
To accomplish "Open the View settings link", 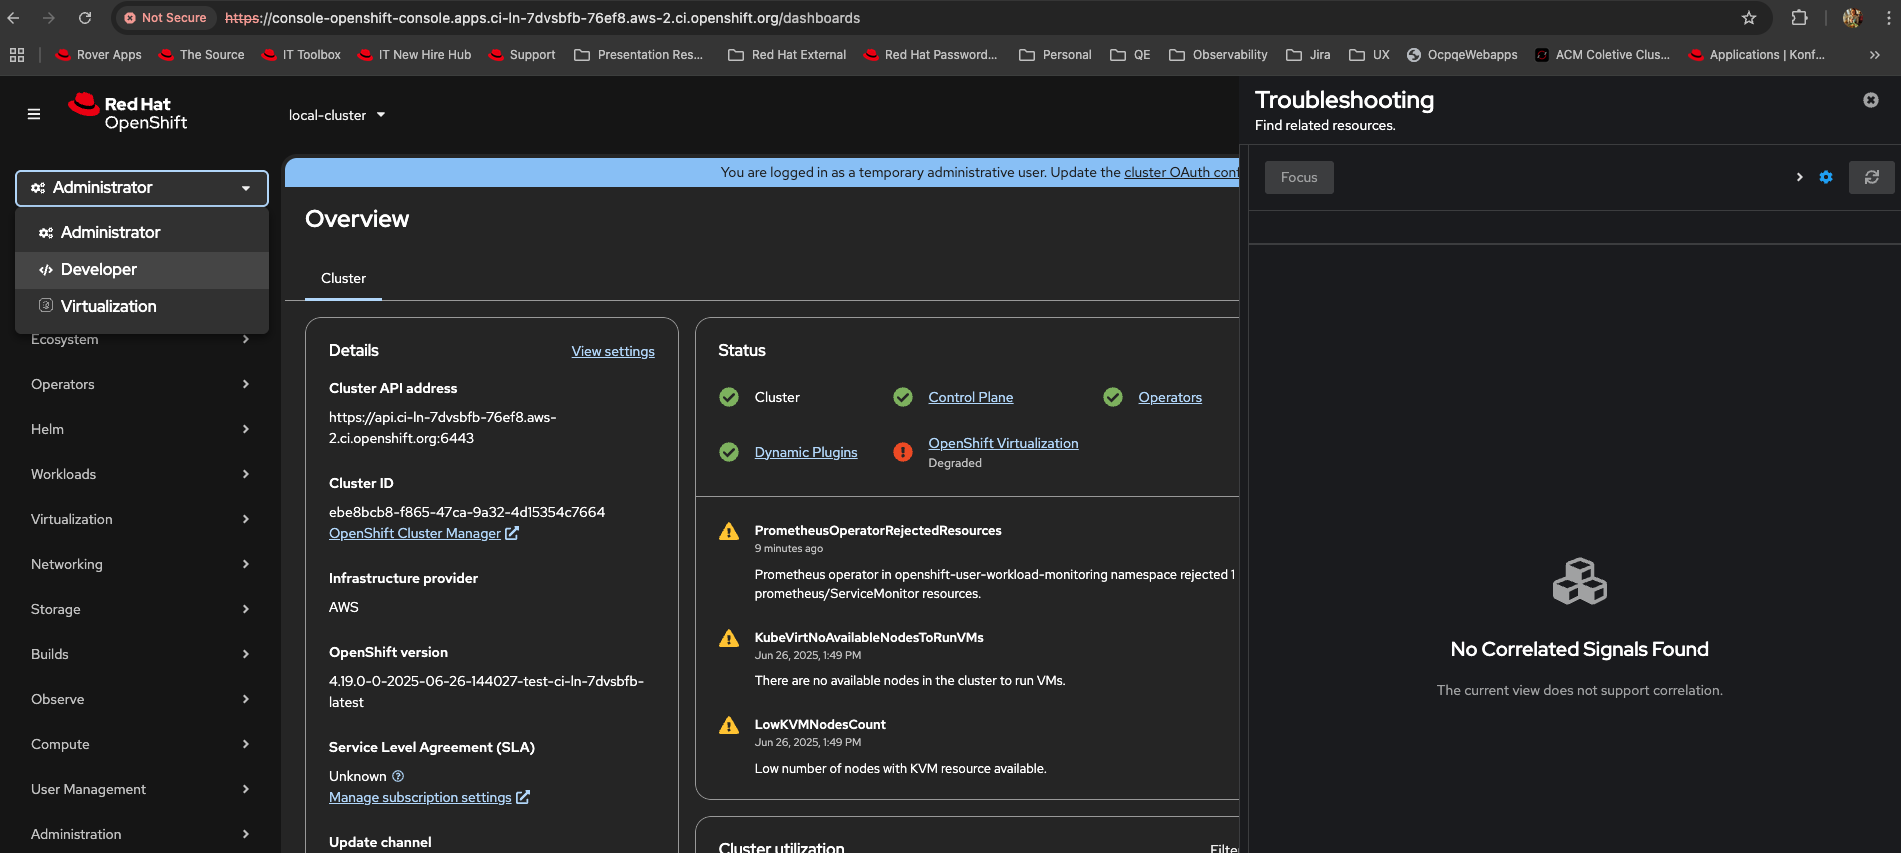I will click(613, 351).
